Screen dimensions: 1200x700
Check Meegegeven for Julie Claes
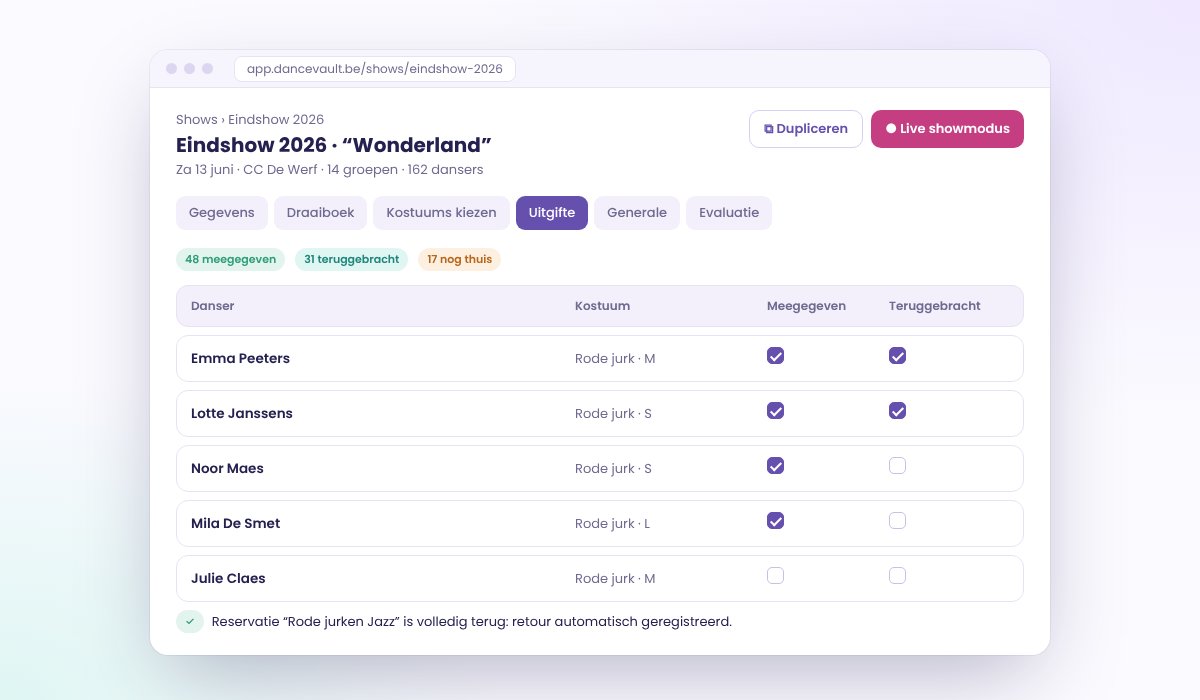[x=775, y=576]
